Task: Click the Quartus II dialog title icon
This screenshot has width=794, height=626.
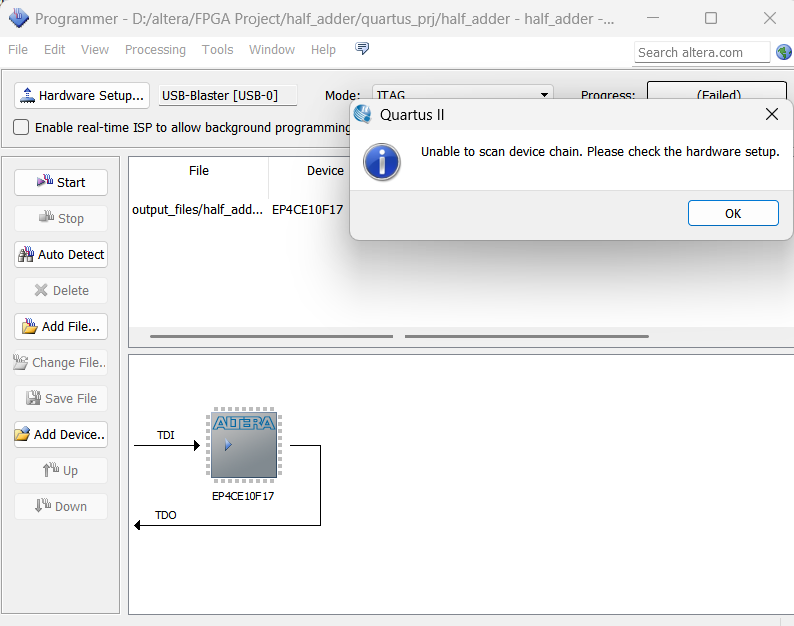Action: click(x=363, y=114)
